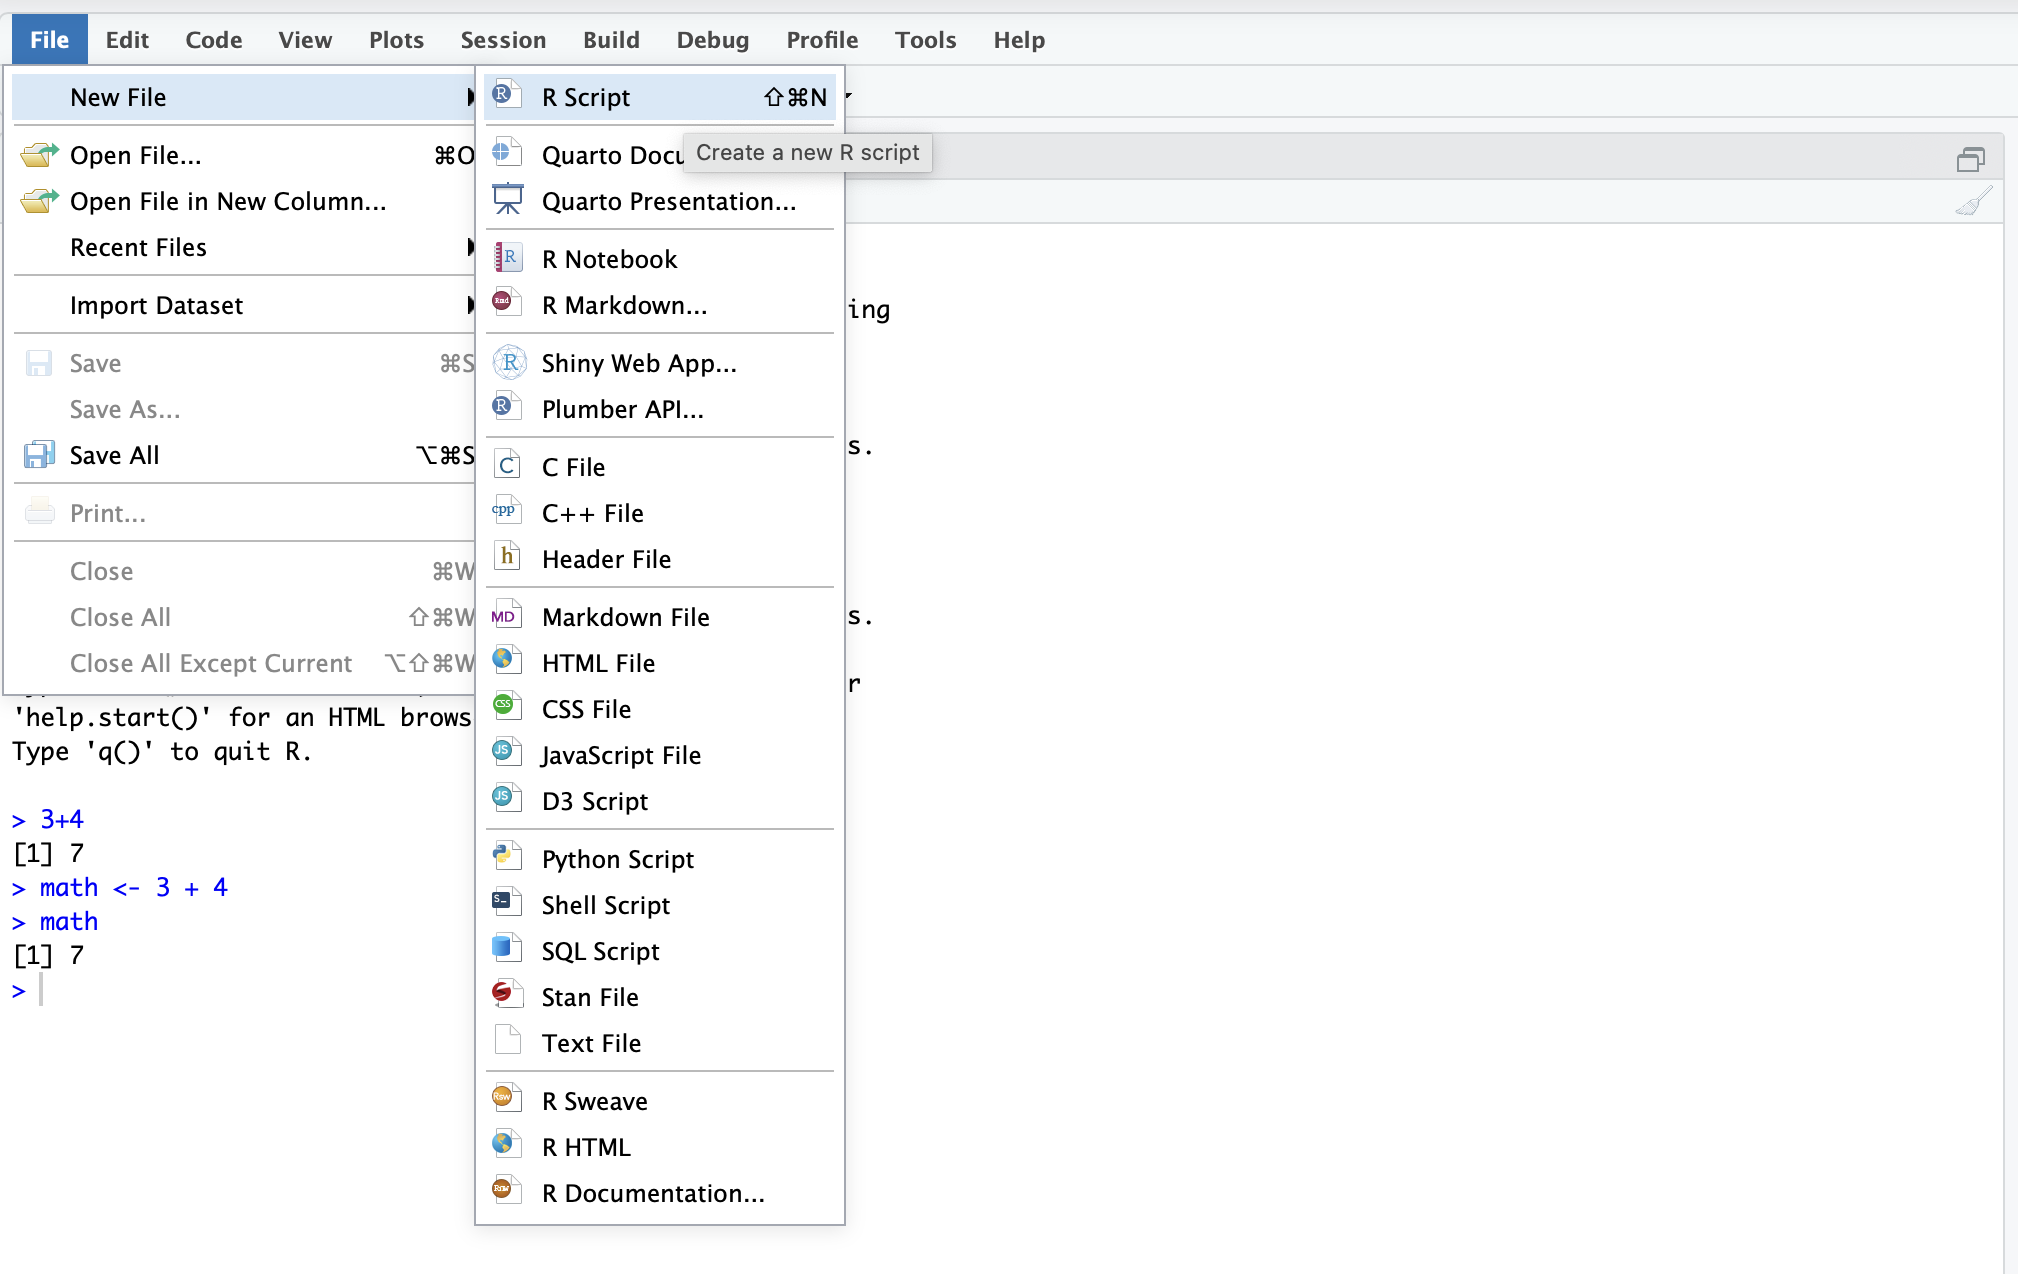Open the Tools menu
The image size is (2018, 1274).
[x=925, y=39]
